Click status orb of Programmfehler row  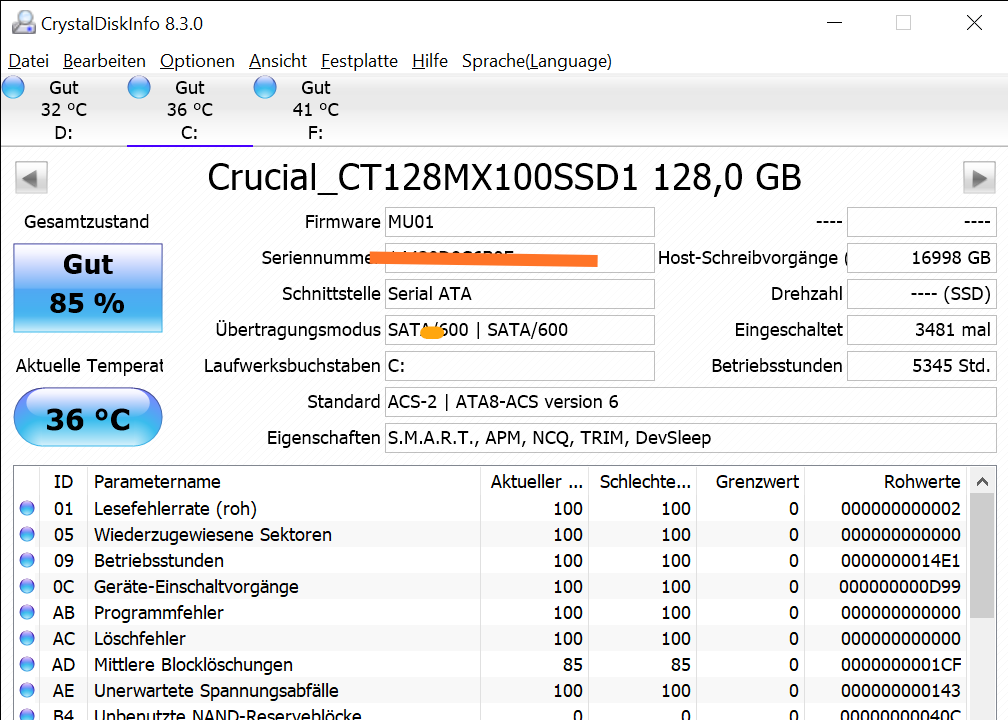click(27, 612)
